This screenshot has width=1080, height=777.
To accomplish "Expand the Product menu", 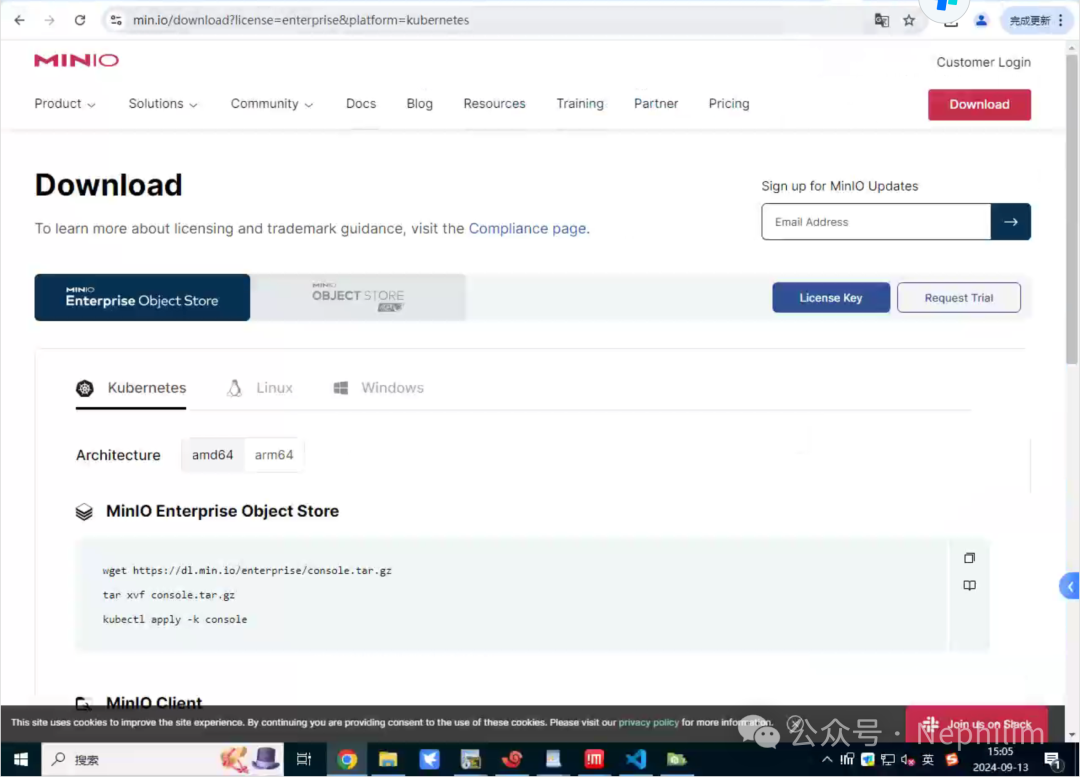I will 65,104.
